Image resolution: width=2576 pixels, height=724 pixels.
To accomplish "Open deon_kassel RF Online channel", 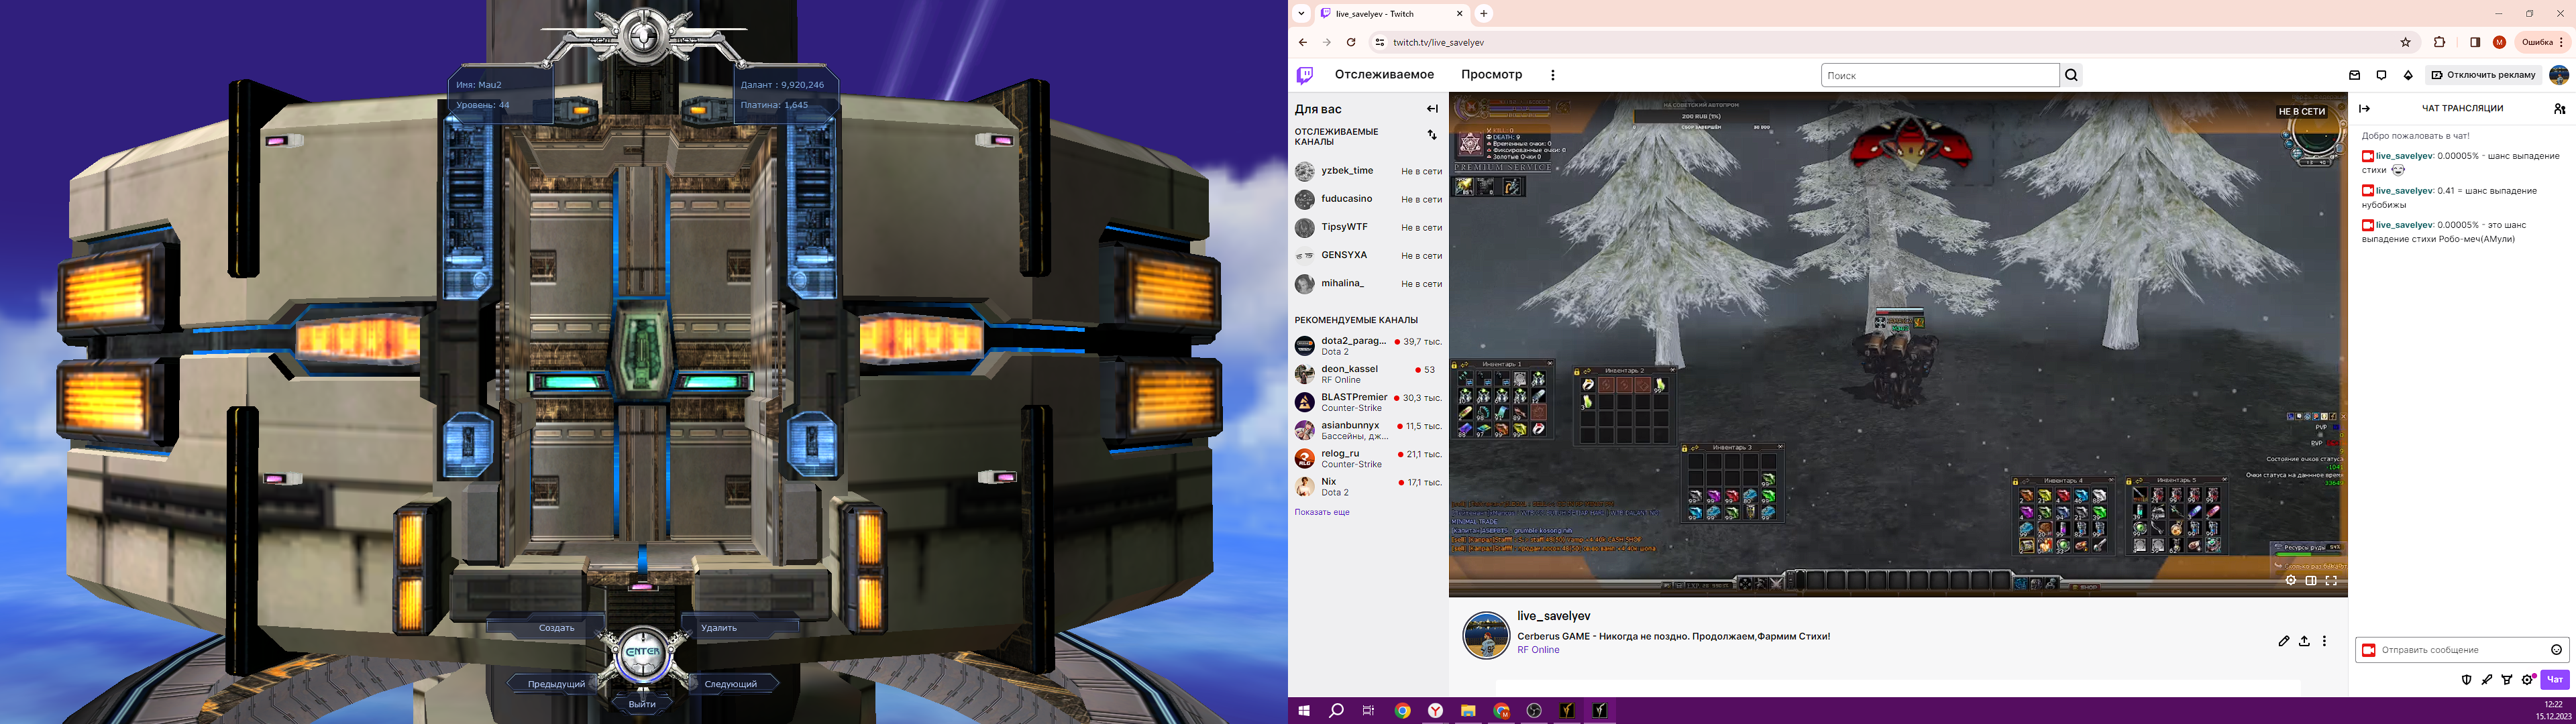I will point(1368,374).
